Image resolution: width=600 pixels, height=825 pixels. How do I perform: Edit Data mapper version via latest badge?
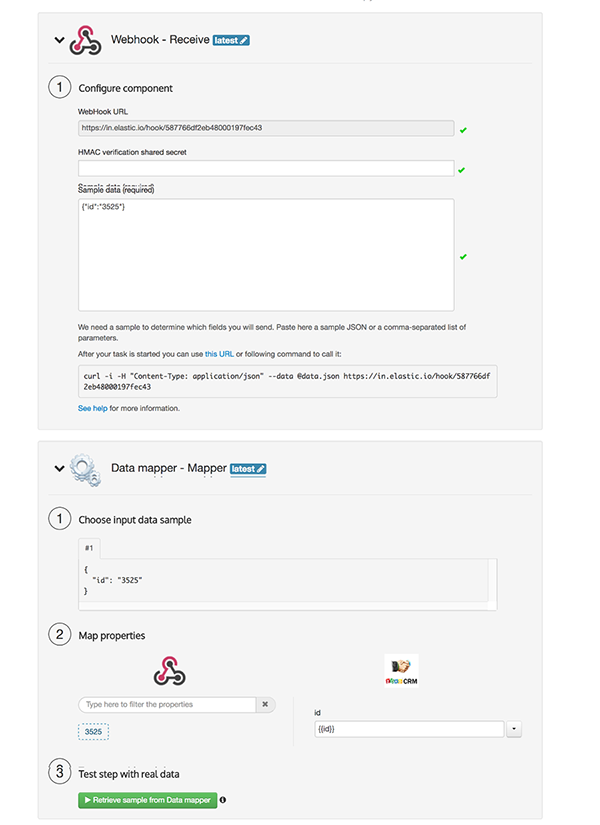click(248, 468)
